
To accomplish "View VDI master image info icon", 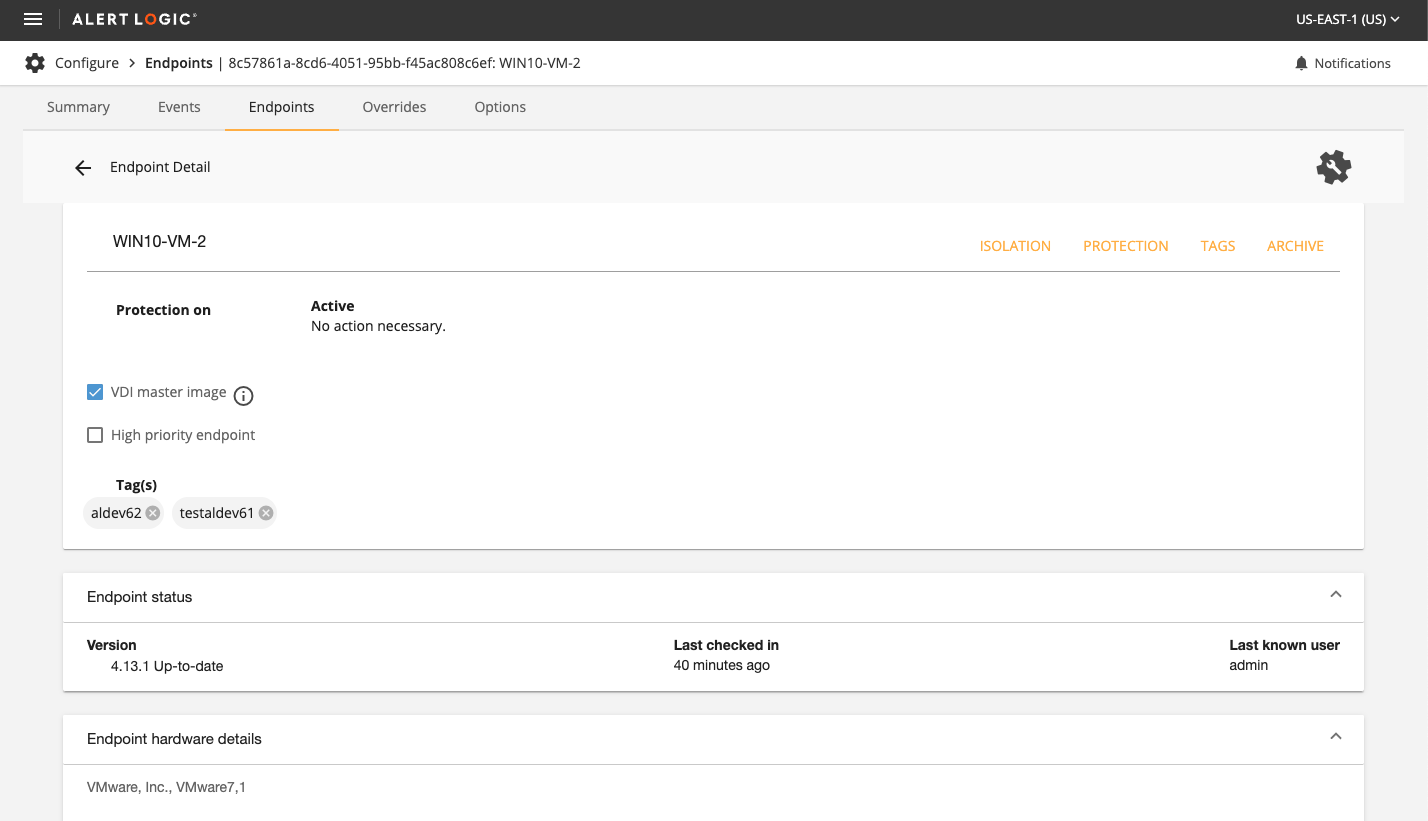I will click(243, 396).
